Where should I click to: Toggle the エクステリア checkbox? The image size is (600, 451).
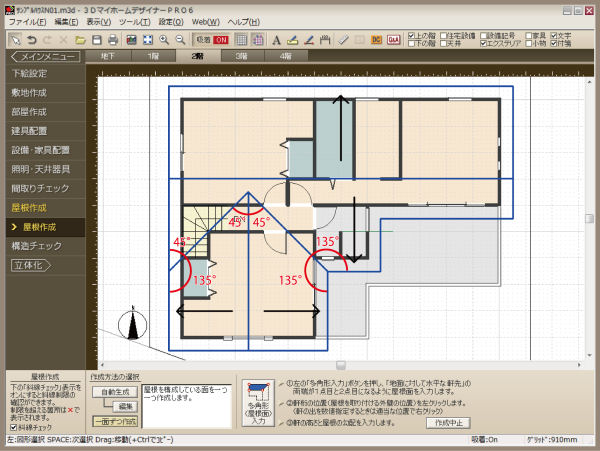click(x=485, y=44)
